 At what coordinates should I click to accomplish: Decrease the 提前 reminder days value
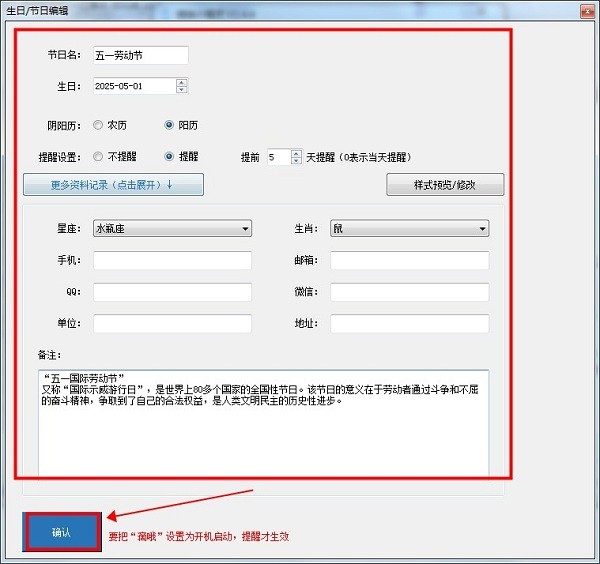tap(297, 161)
